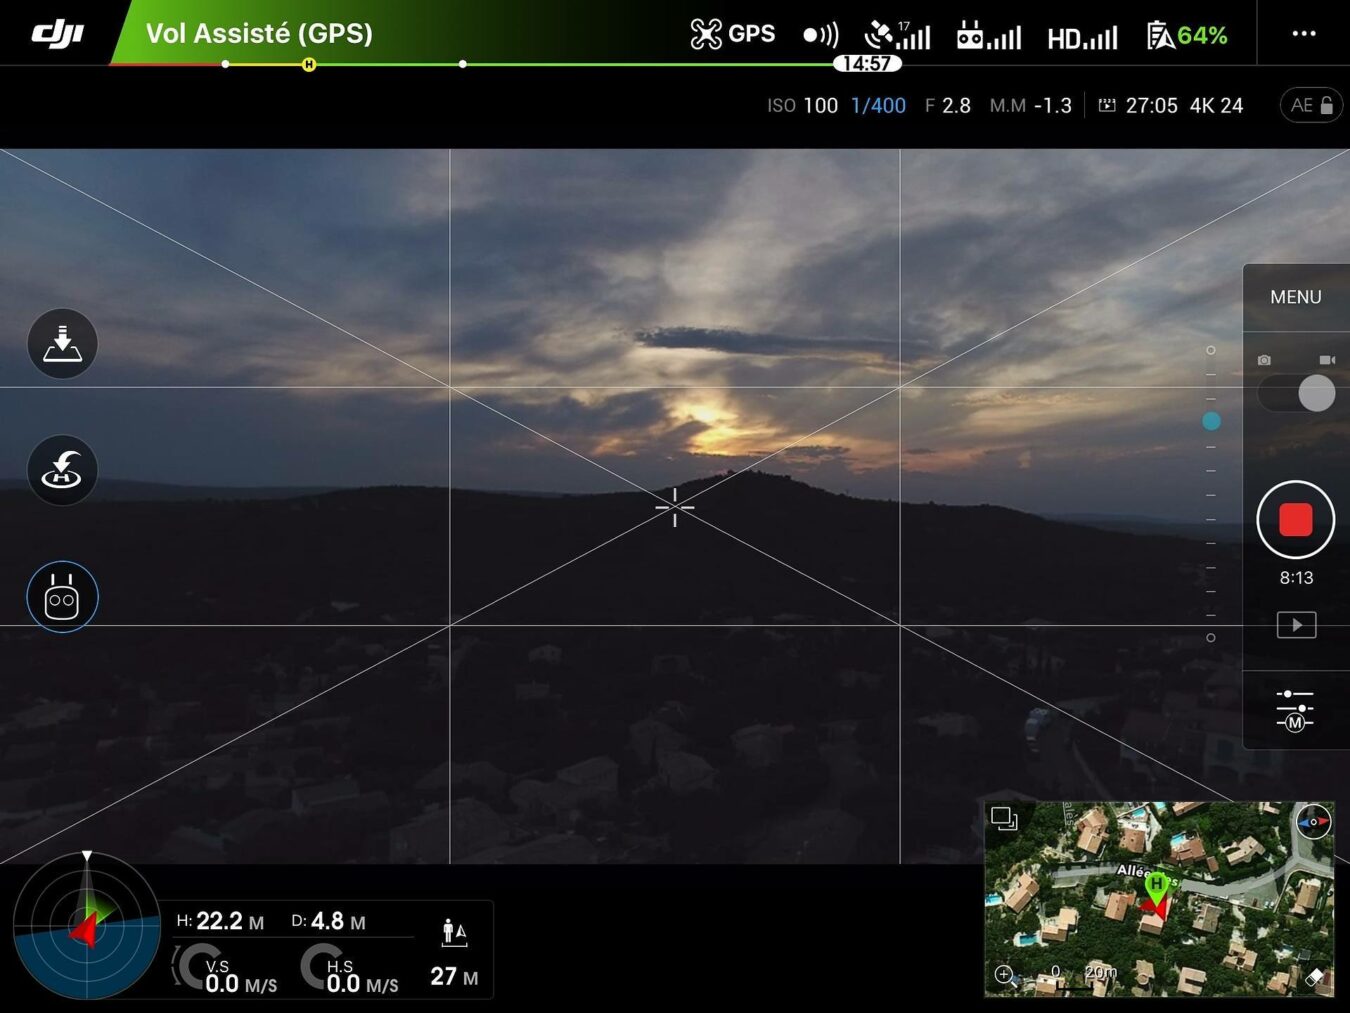
Task: Toggle map compass orientation lock
Action: [1312, 822]
